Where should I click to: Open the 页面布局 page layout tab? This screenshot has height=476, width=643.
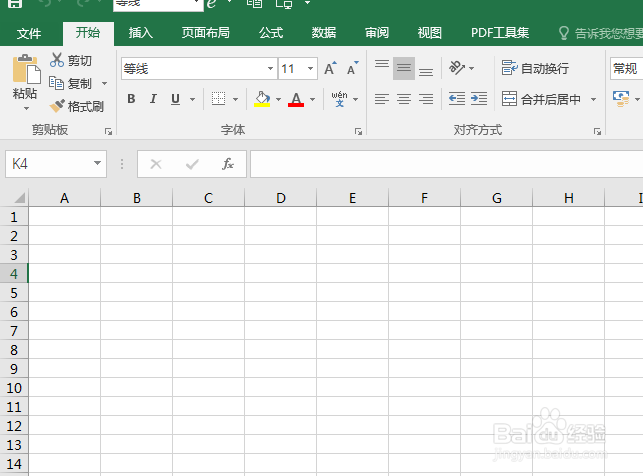(x=206, y=32)
